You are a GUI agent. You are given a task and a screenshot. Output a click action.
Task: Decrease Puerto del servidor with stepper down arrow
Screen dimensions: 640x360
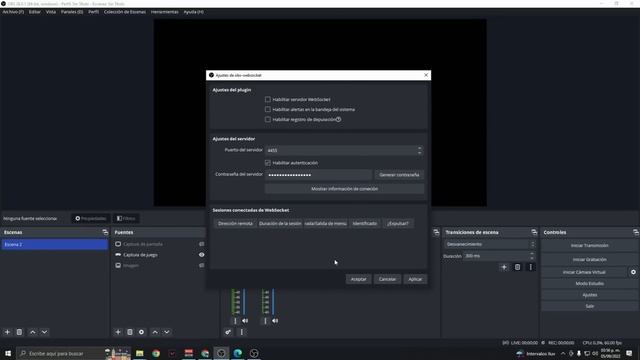pyautogui.click(x=420, y=153)
